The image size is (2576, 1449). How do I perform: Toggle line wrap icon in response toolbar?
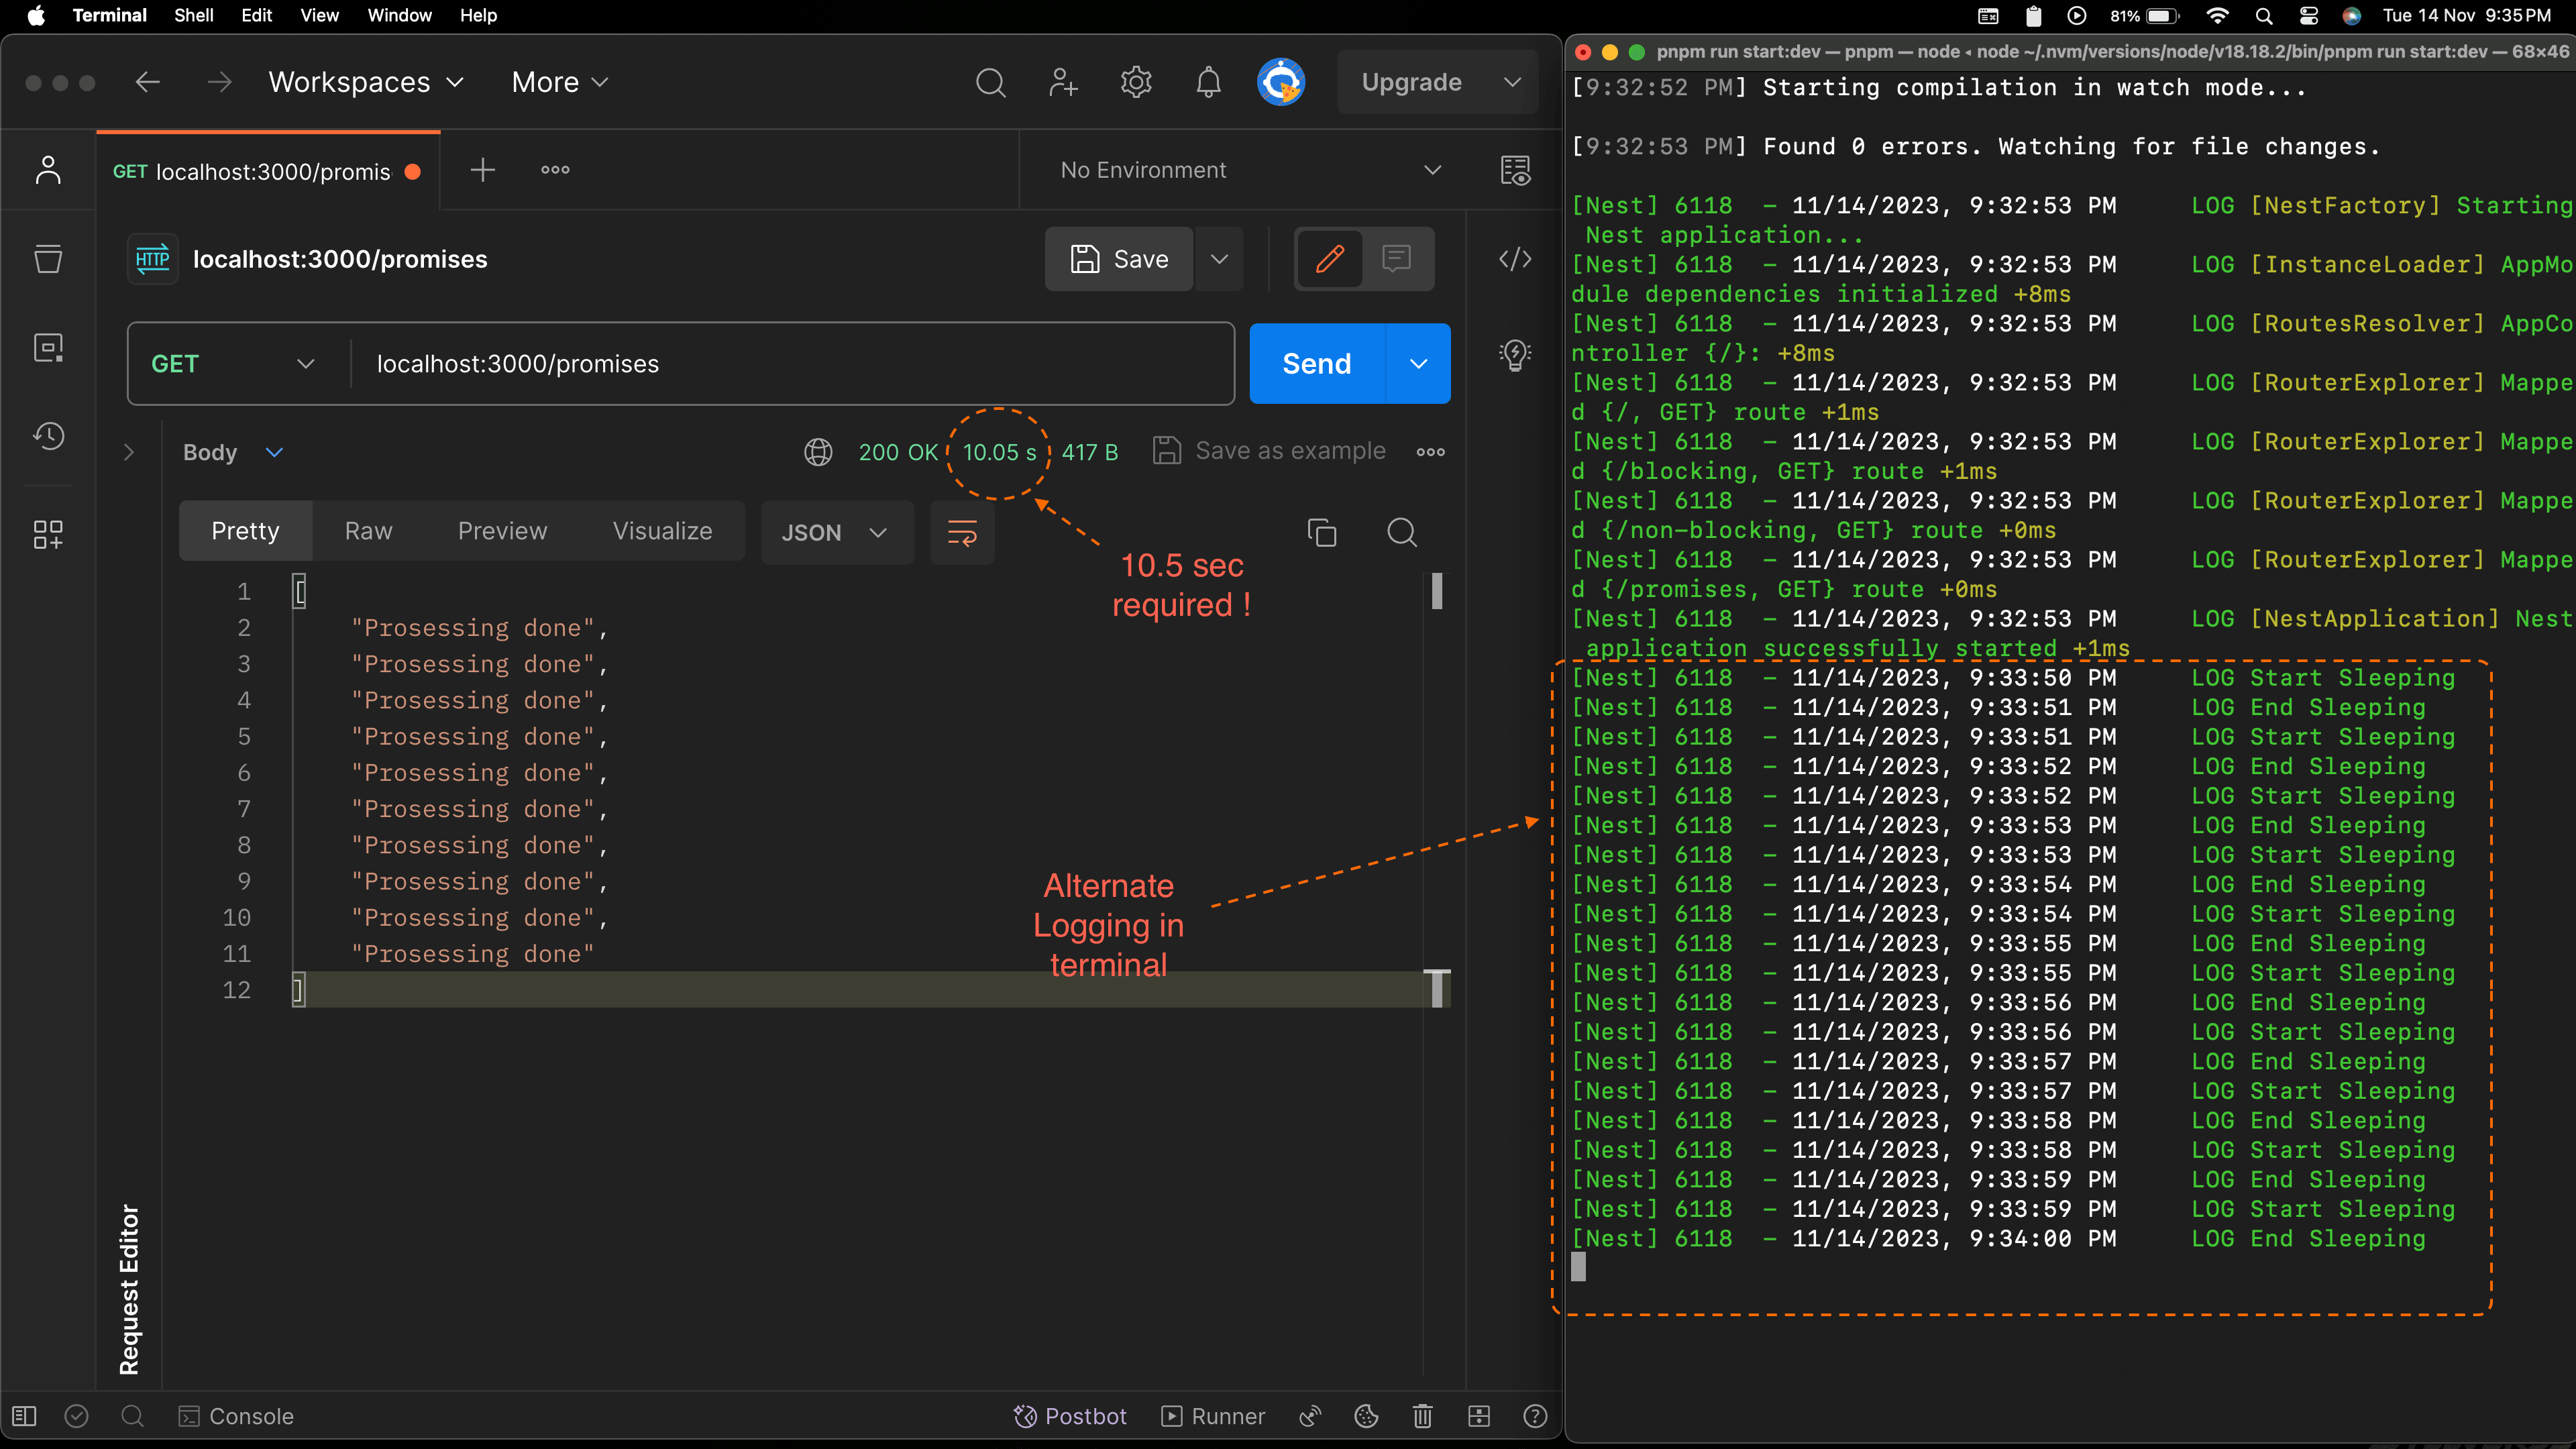[x=962, y=532]
